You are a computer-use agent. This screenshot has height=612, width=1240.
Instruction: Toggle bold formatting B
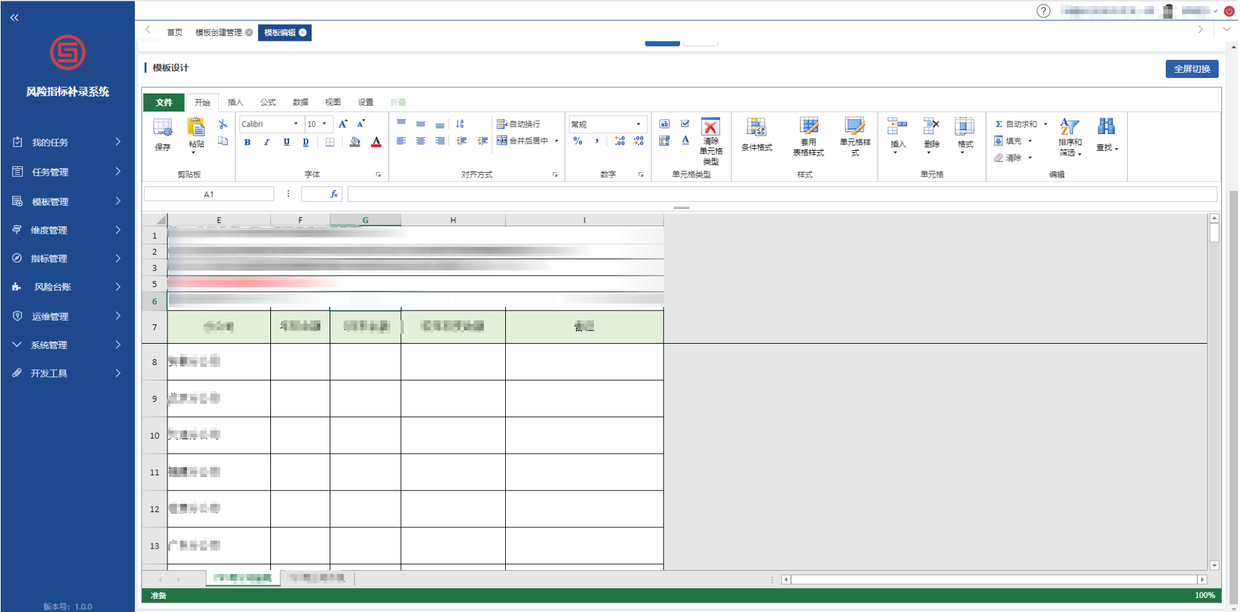(x=248, y=142)
